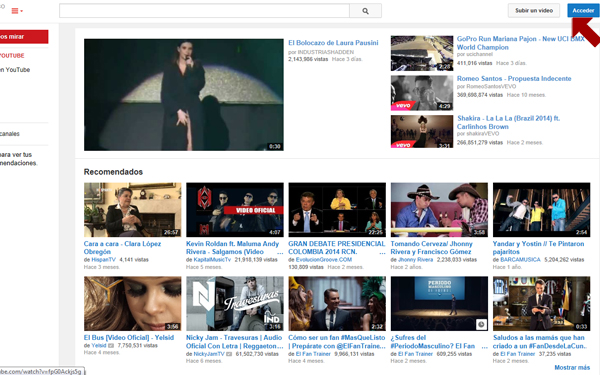
Task: Open Cómo ser un fan video thumbnail
Action: pyautogui.click(x=337, y=303)
